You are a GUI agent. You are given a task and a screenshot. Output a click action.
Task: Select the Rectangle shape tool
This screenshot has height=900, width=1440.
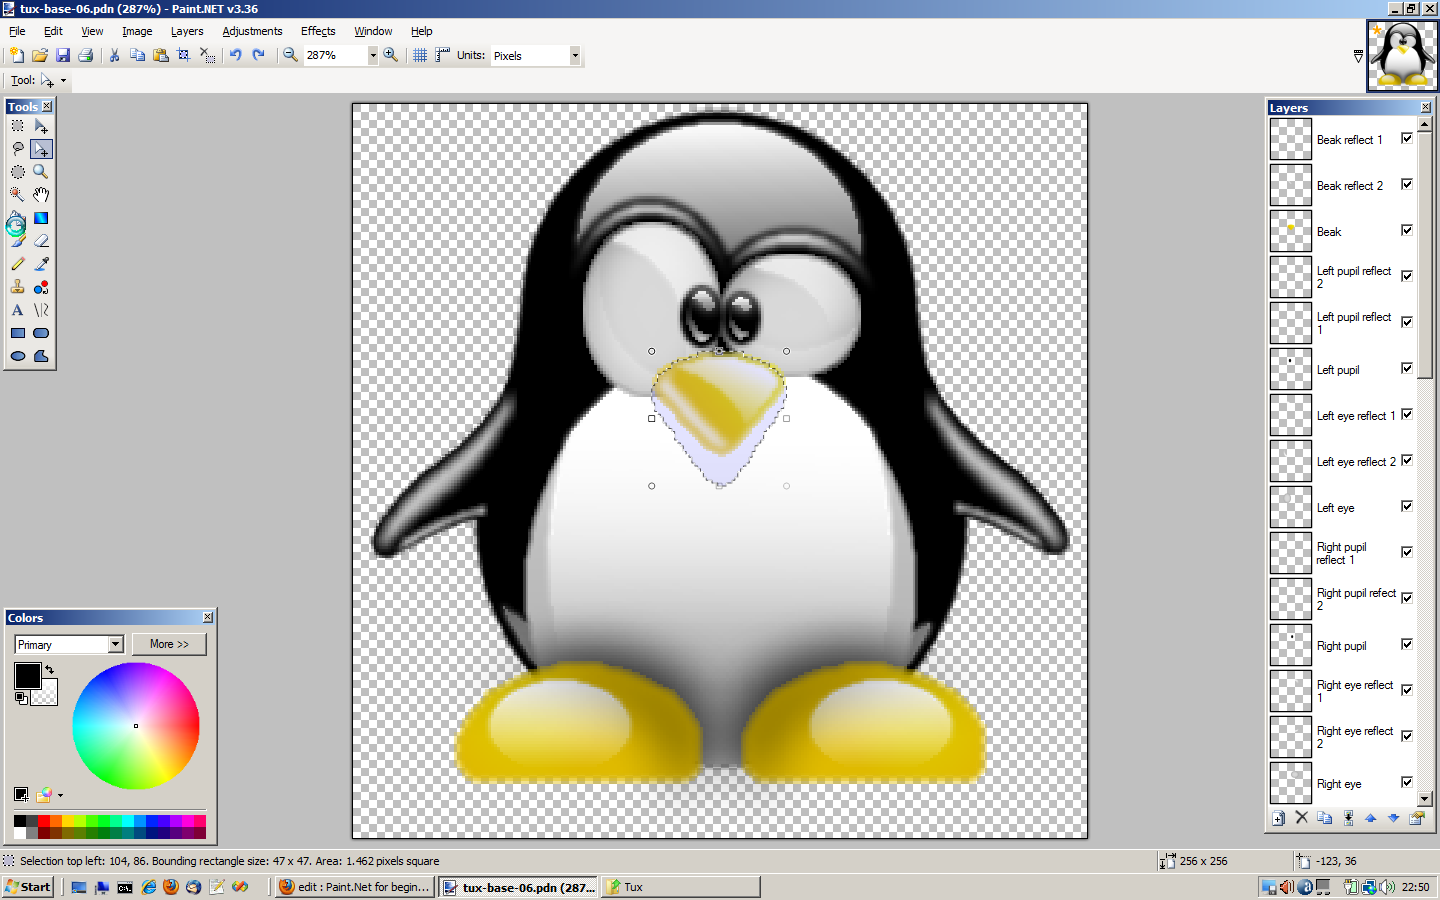(x=18, y=333)
